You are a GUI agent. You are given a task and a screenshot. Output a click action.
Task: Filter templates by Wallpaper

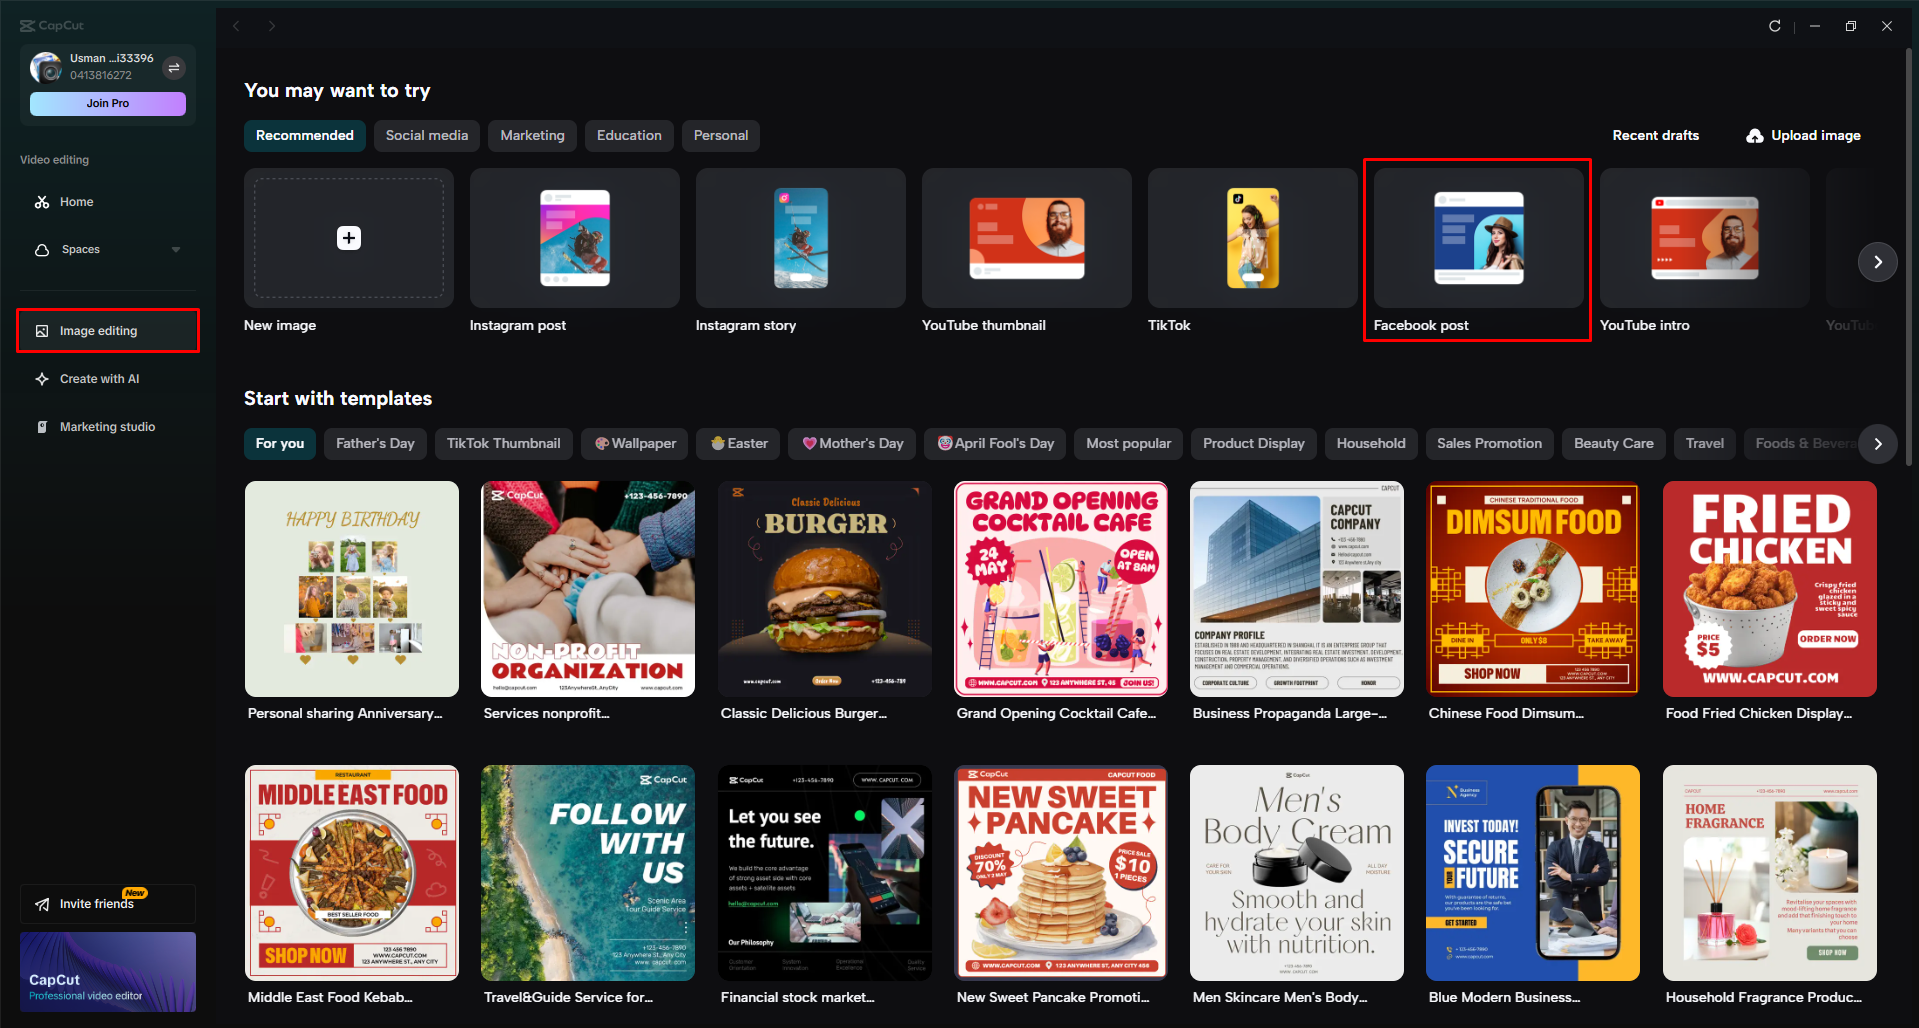pos(635,444)
